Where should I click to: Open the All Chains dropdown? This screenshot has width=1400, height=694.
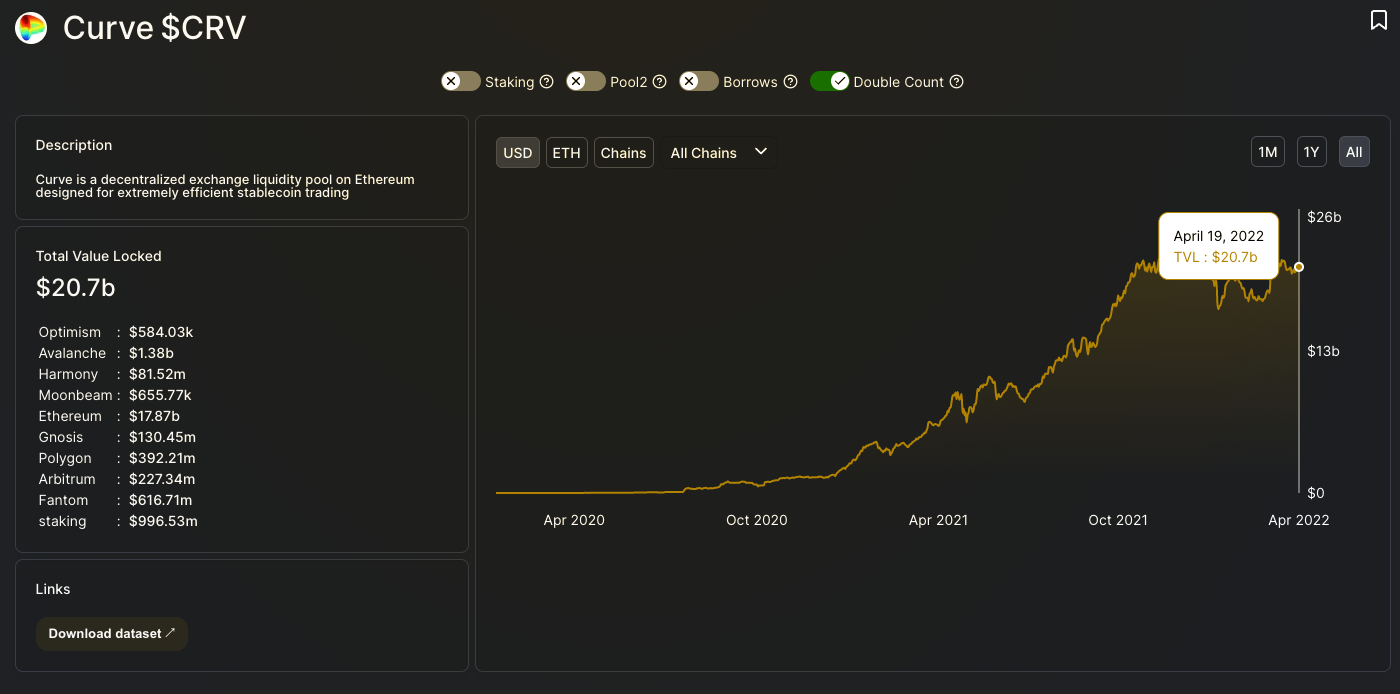[719, 152]
